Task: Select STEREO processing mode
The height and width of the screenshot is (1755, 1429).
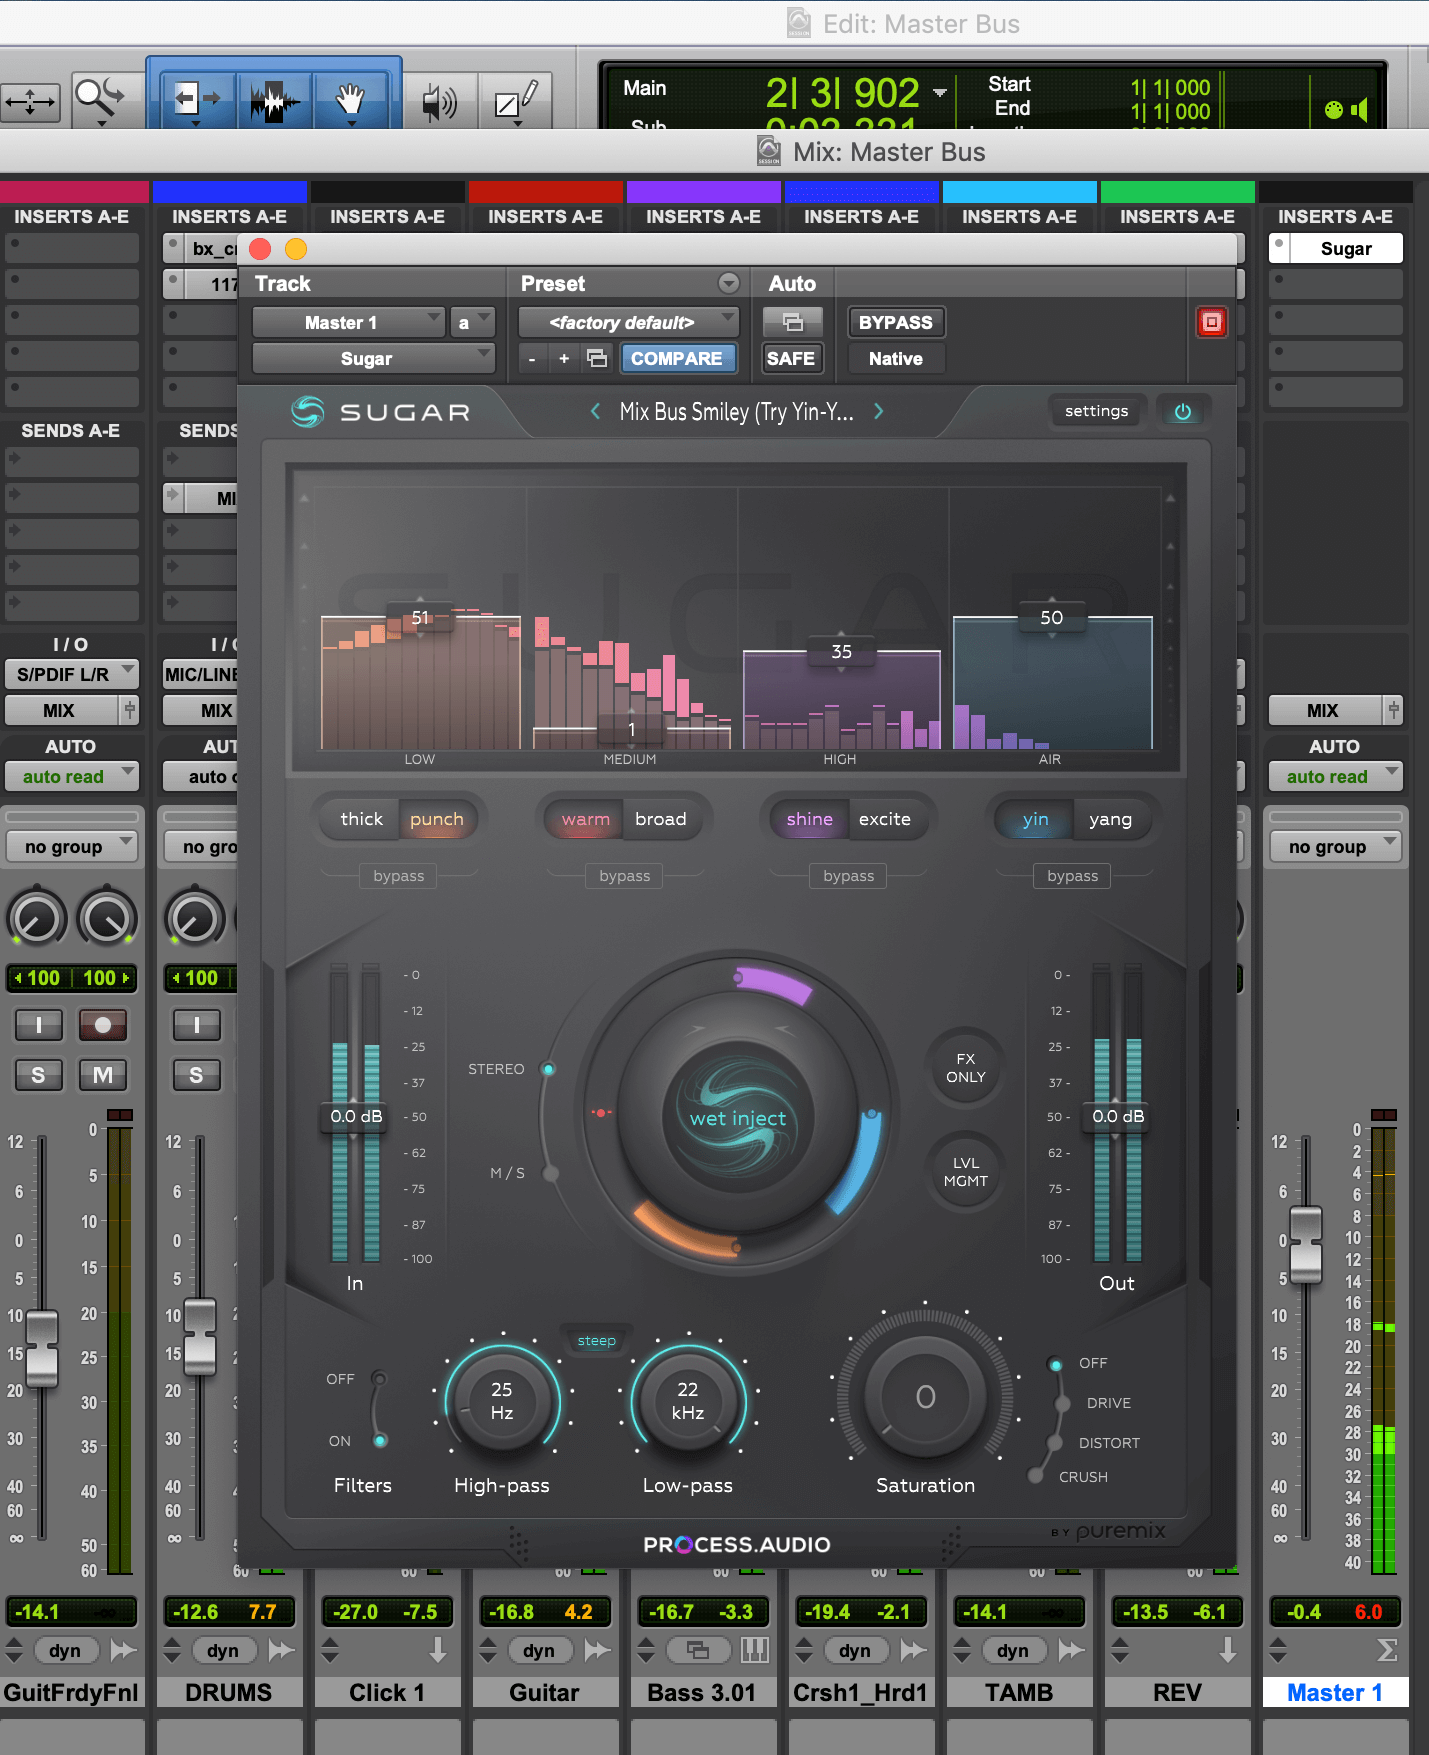Action: click(549, 1069)
